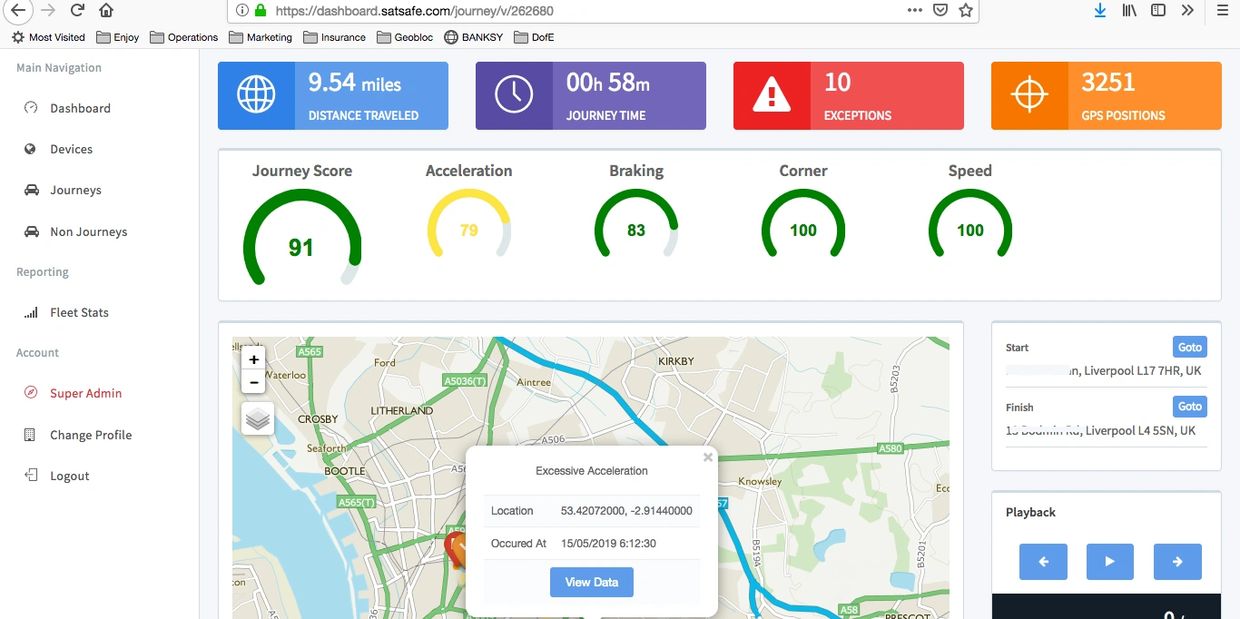The height and width of the screenshot is (619, 1240).
Task: Toggle the browser sidebar icon
Action: click(x=1158, y=11)
